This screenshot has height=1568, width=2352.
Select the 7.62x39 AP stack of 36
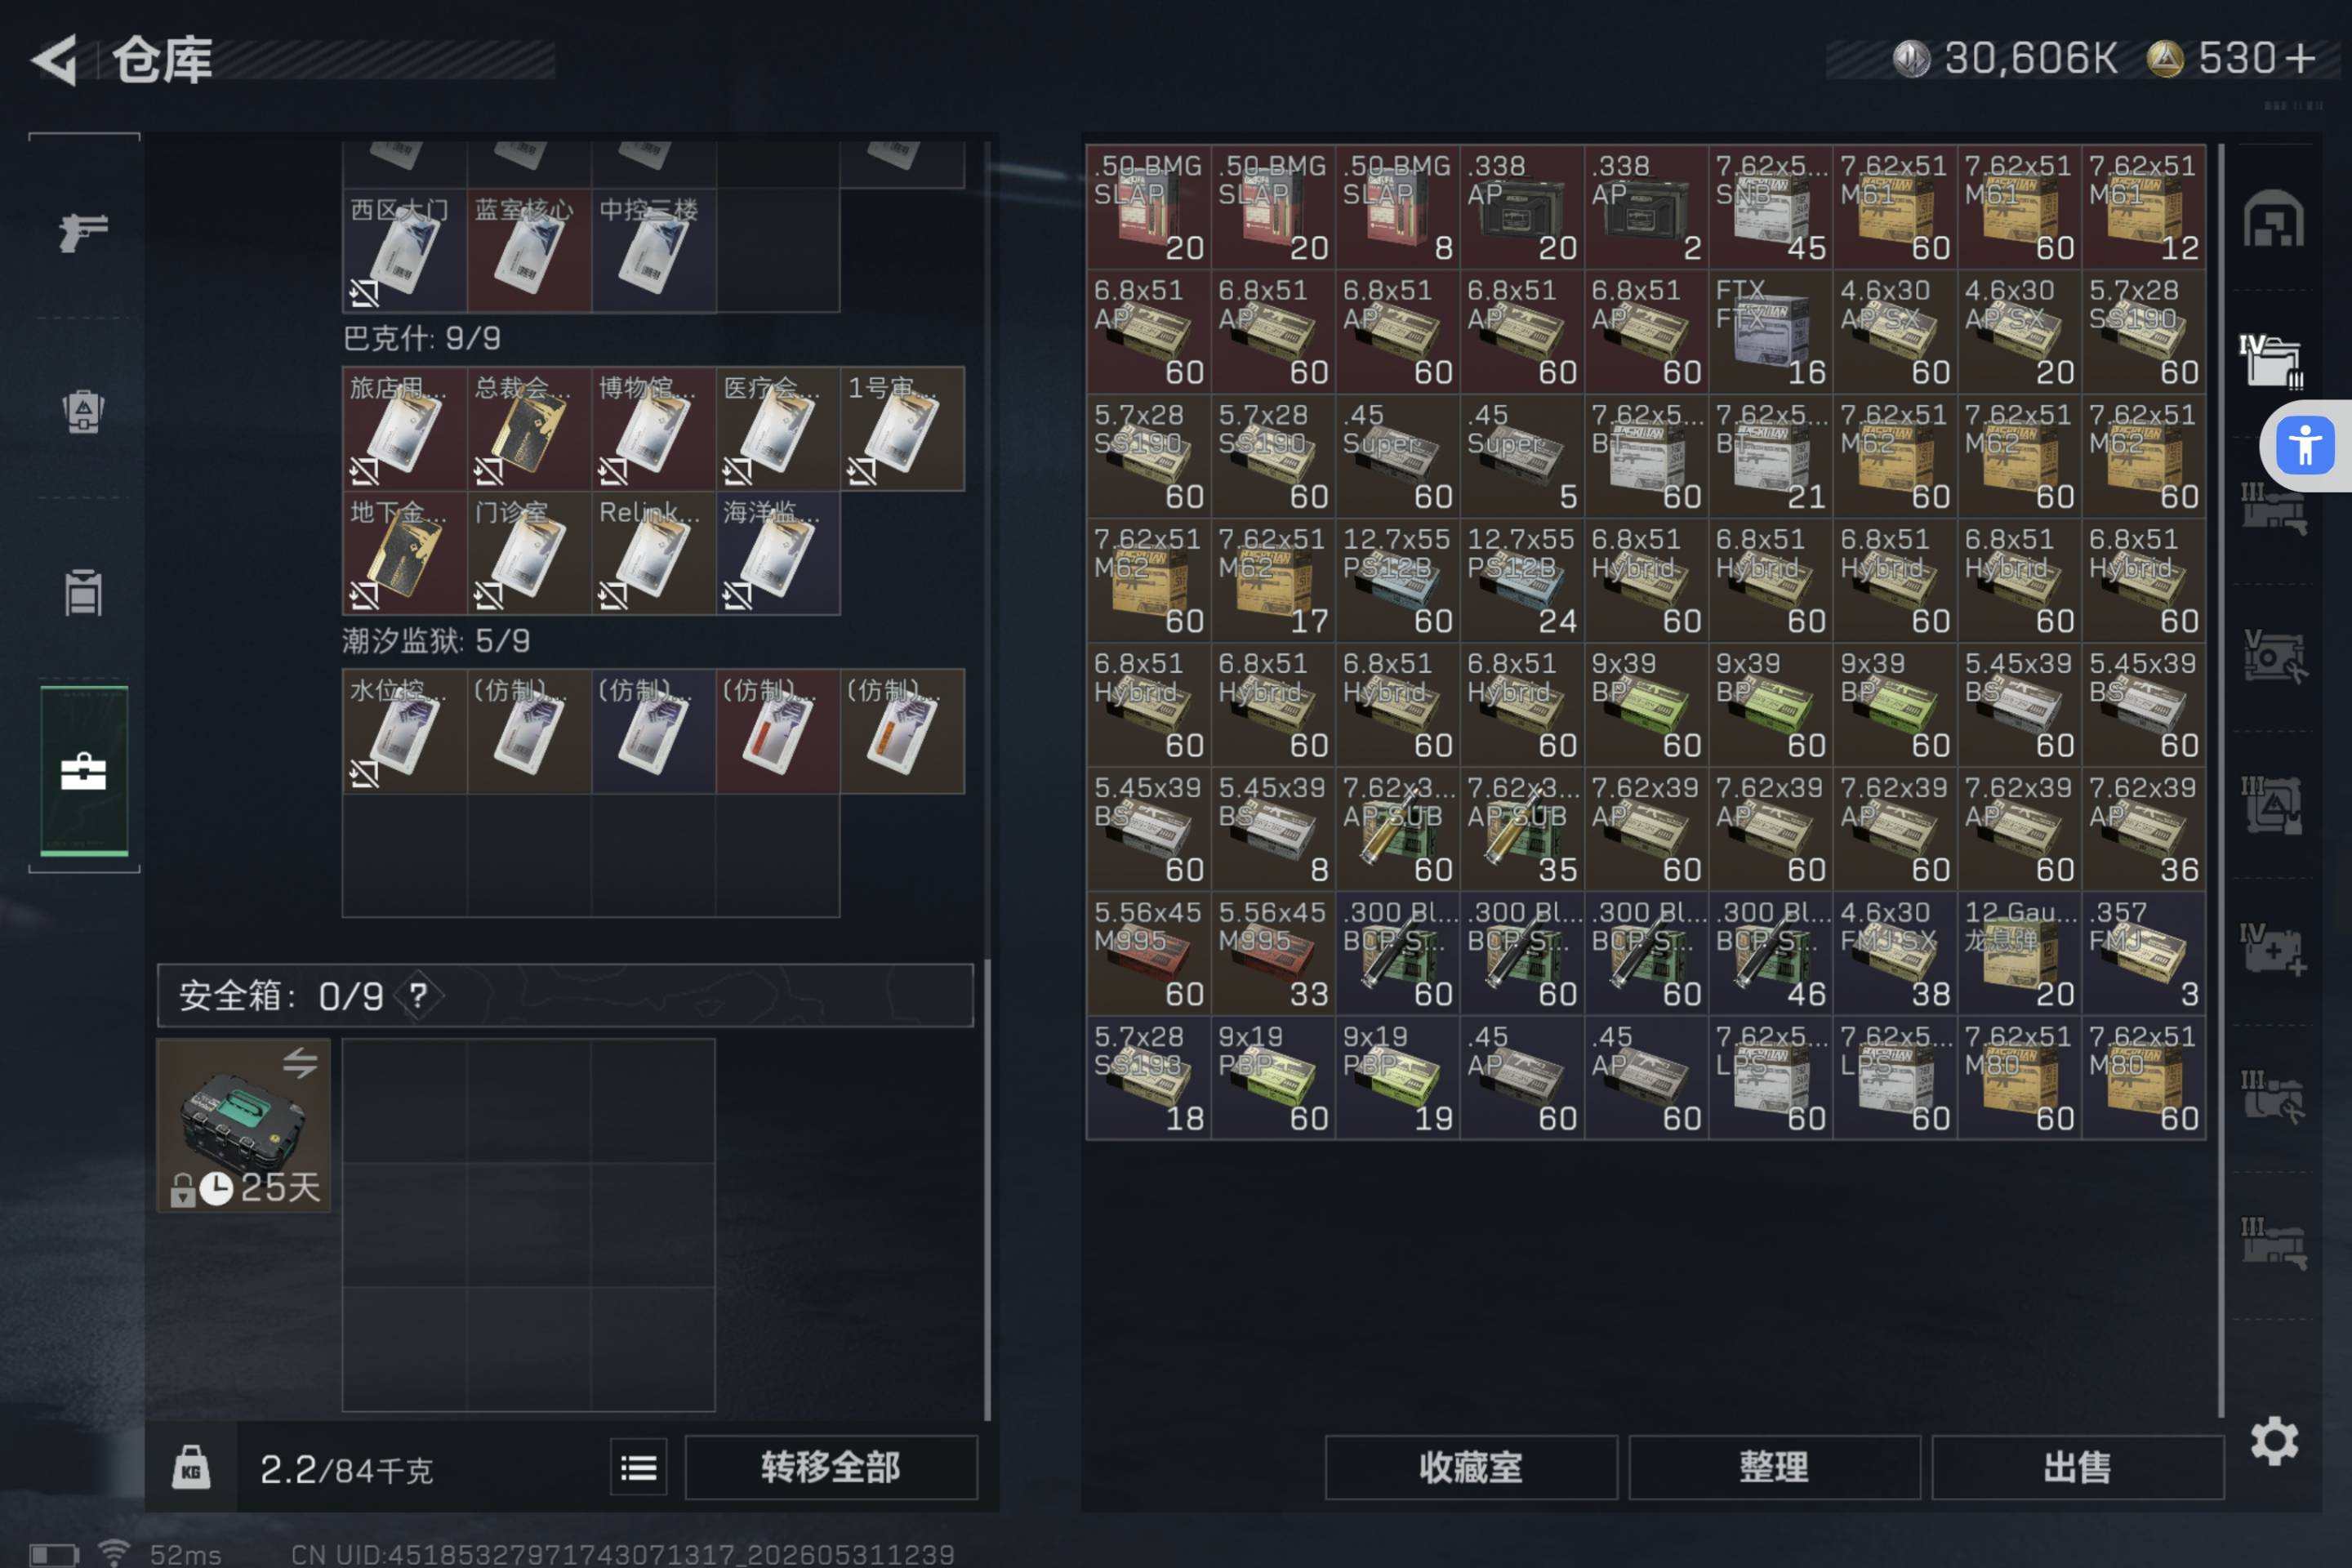point(2143,829)
